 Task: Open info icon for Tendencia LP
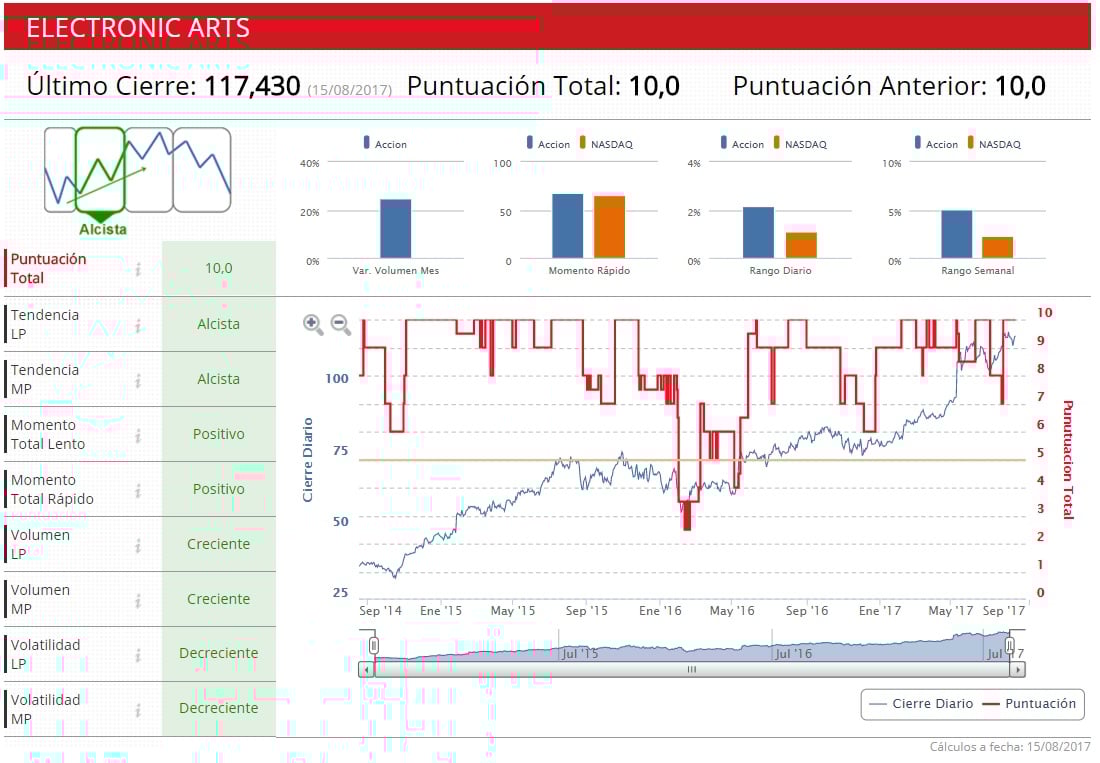click(x=138, y=325)
